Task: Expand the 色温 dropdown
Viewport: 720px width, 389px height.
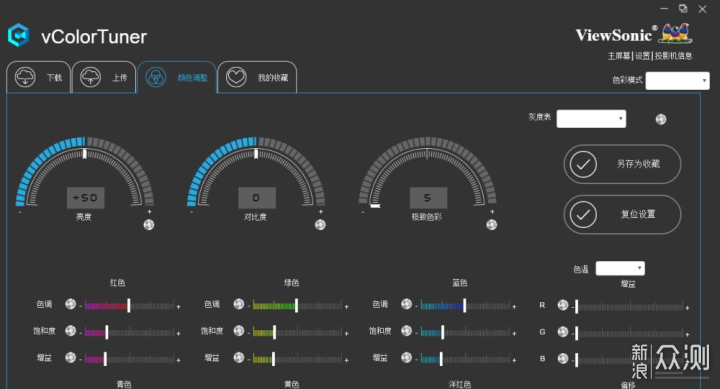Action: (620, 268)
